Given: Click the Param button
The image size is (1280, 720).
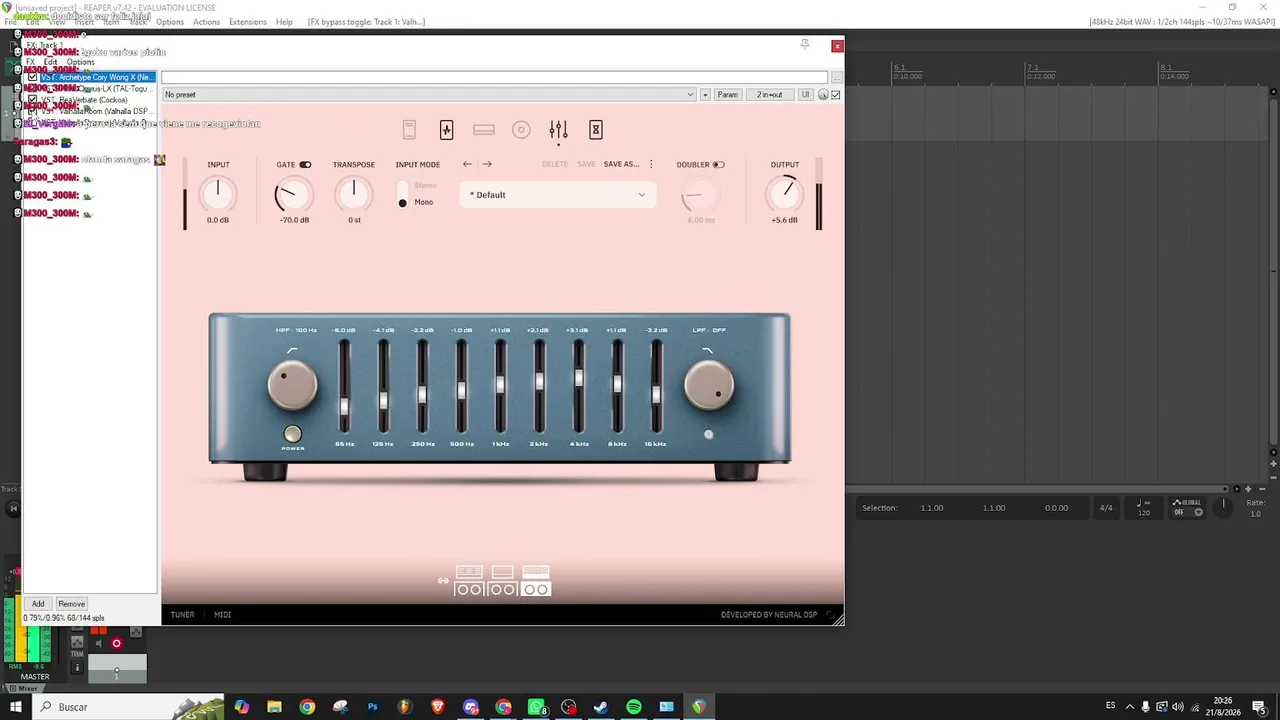Looking at the screenshot, I should (727, 95).
